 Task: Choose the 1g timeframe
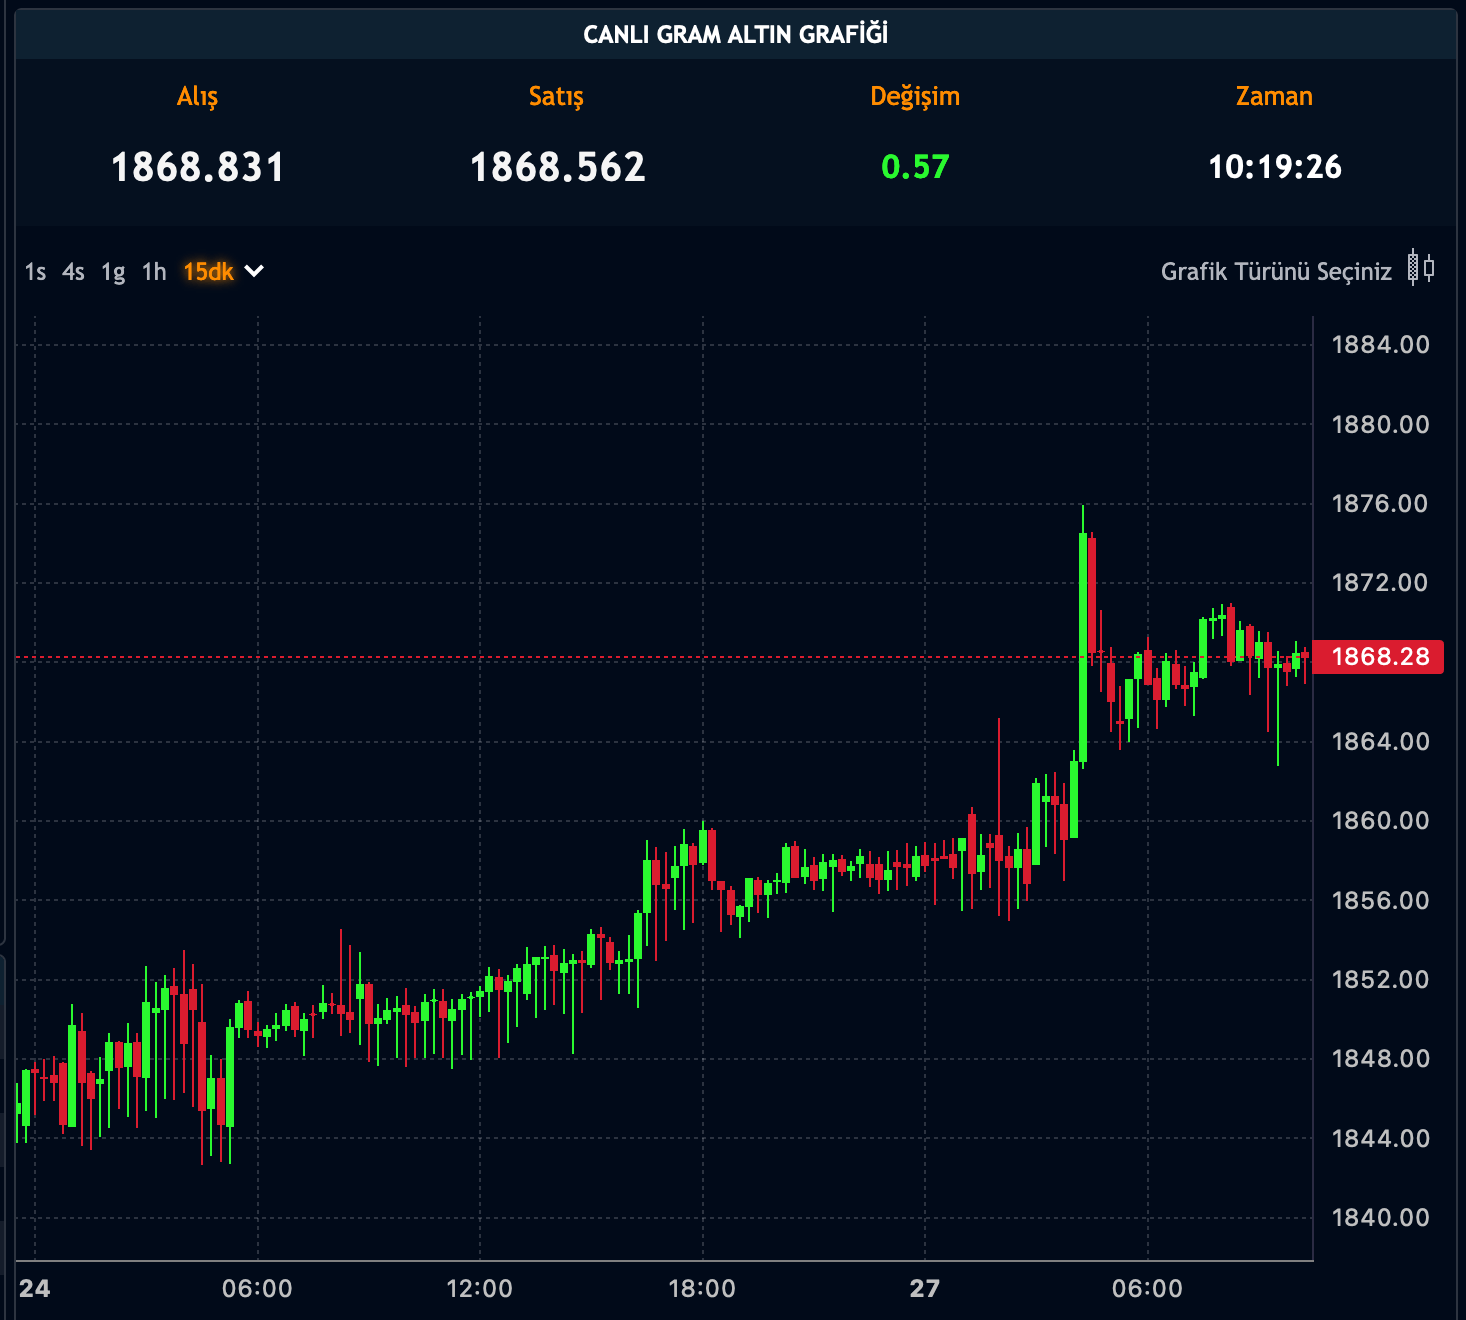(x=113, y=272)
